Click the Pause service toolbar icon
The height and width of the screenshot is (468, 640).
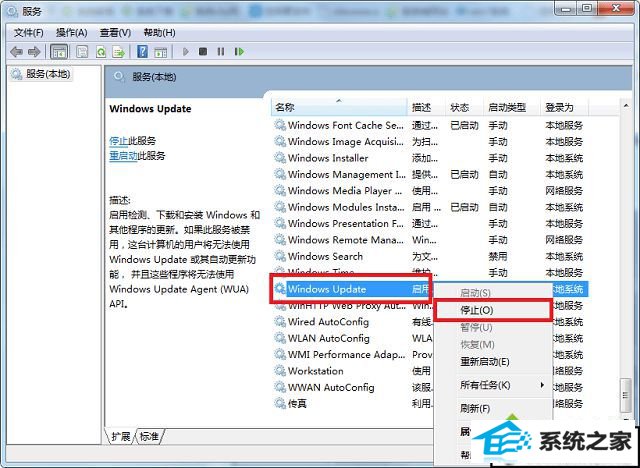point(221,52)
